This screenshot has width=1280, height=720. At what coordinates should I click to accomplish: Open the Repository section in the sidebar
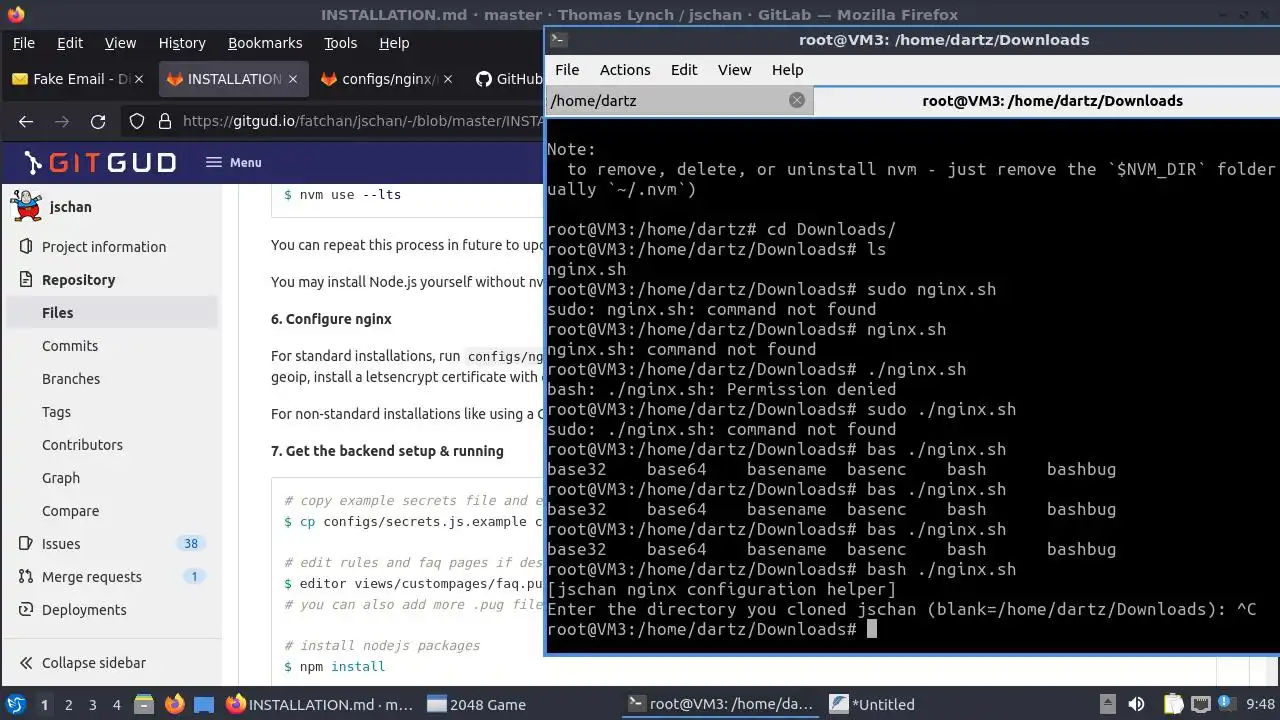coord(78,280)
